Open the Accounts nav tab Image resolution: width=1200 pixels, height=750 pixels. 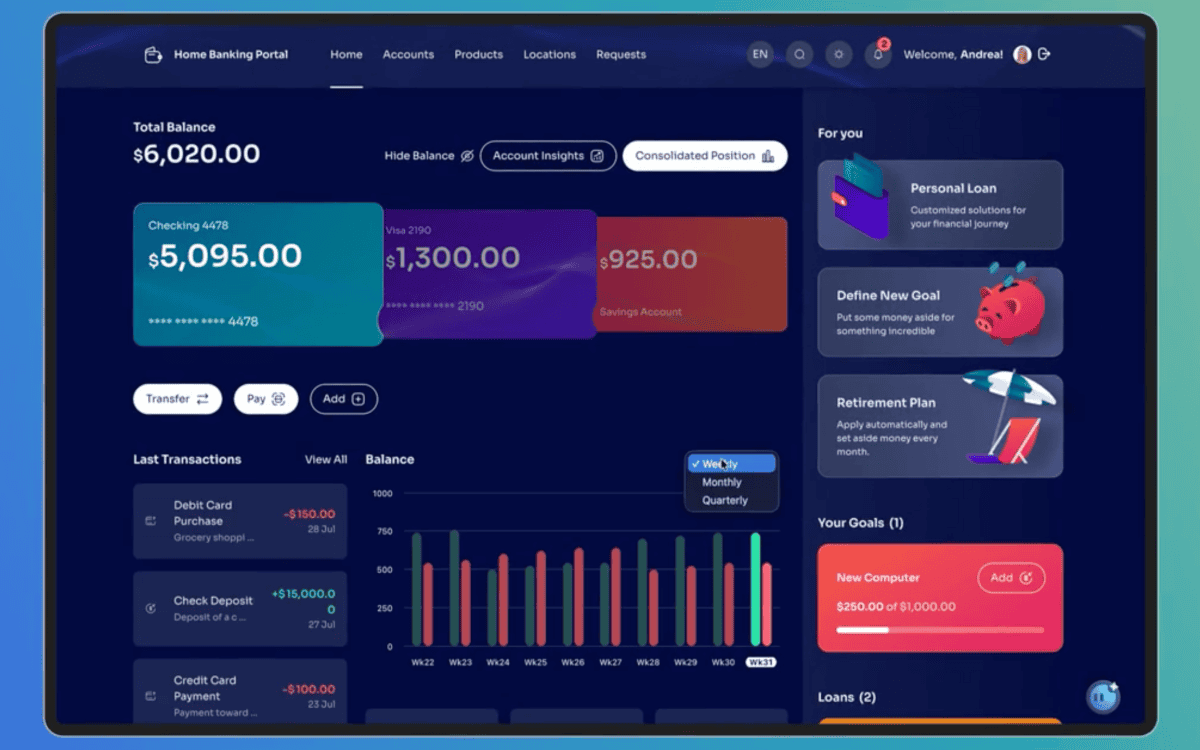click(x=408, y=55)
